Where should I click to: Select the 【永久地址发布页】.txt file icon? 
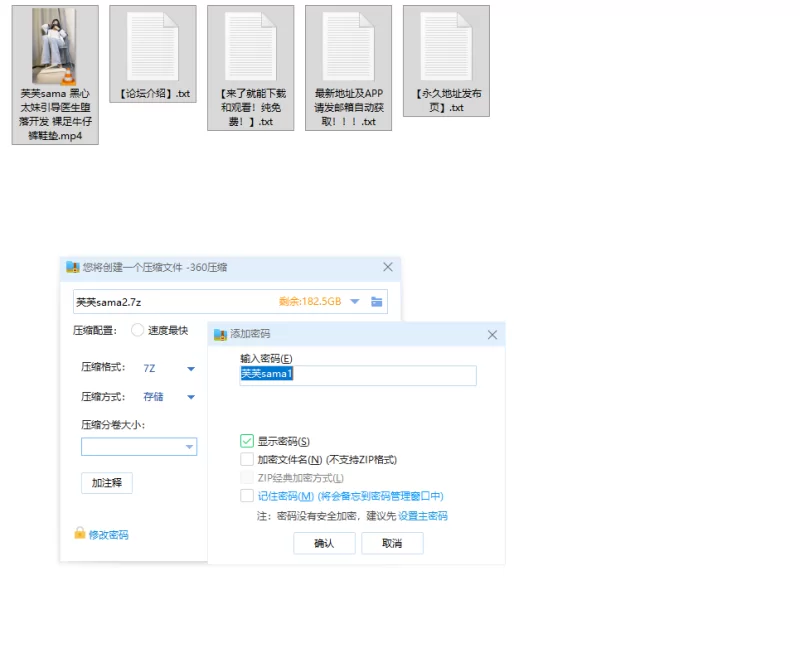coord(446,47)
